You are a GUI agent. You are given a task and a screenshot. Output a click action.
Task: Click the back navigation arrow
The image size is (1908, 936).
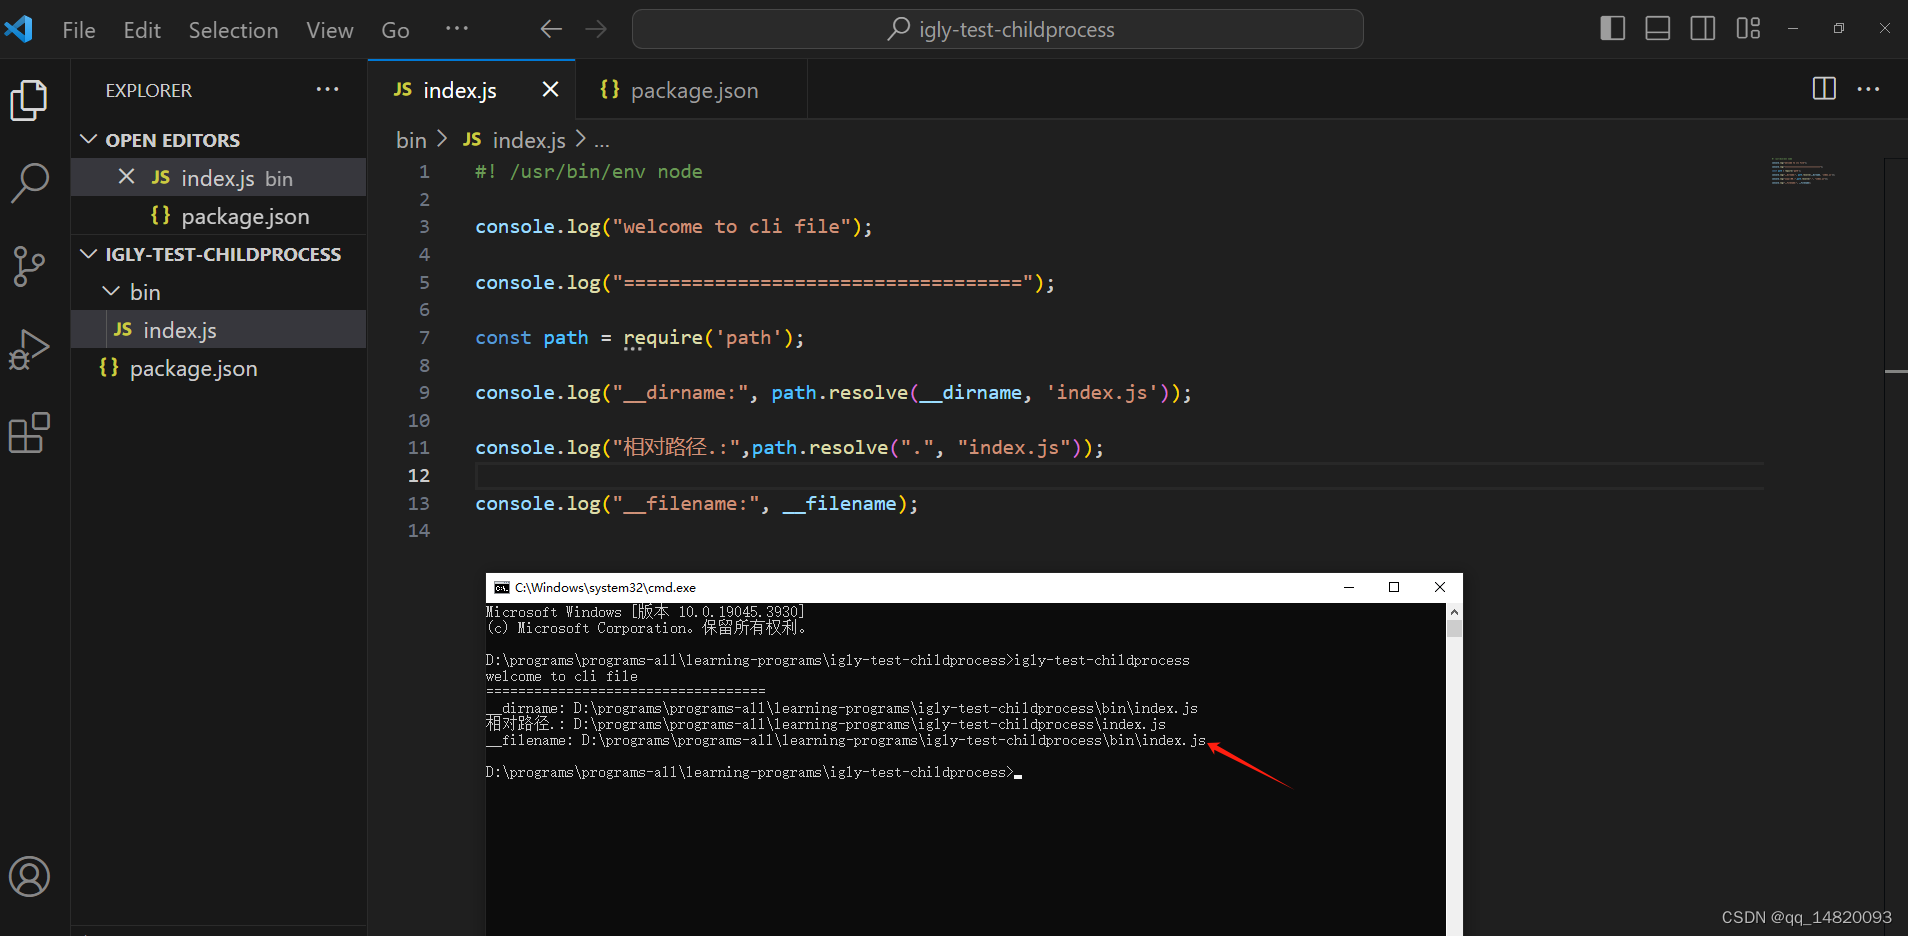click(x=551, y=29)
